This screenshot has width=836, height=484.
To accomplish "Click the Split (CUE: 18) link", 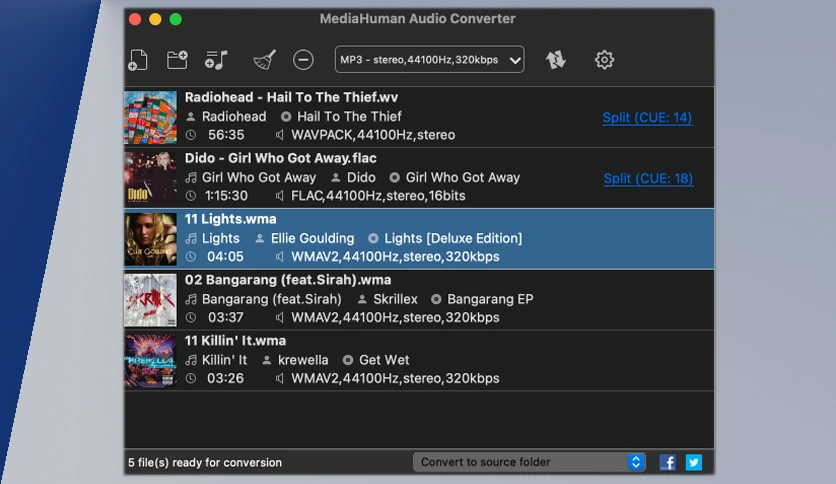I will [x=648, y=178].
